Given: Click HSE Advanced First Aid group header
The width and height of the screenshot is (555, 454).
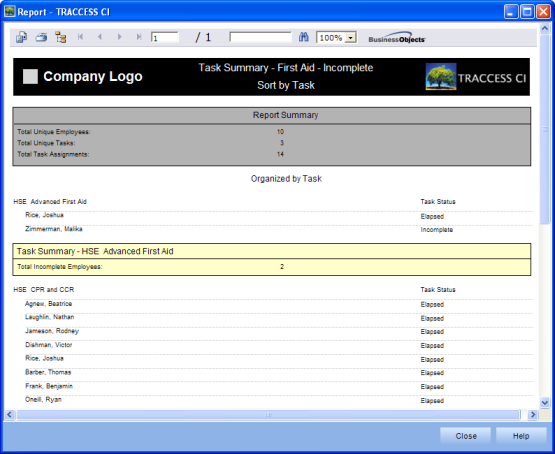Looking at the screenshot, I should point(50,202).
